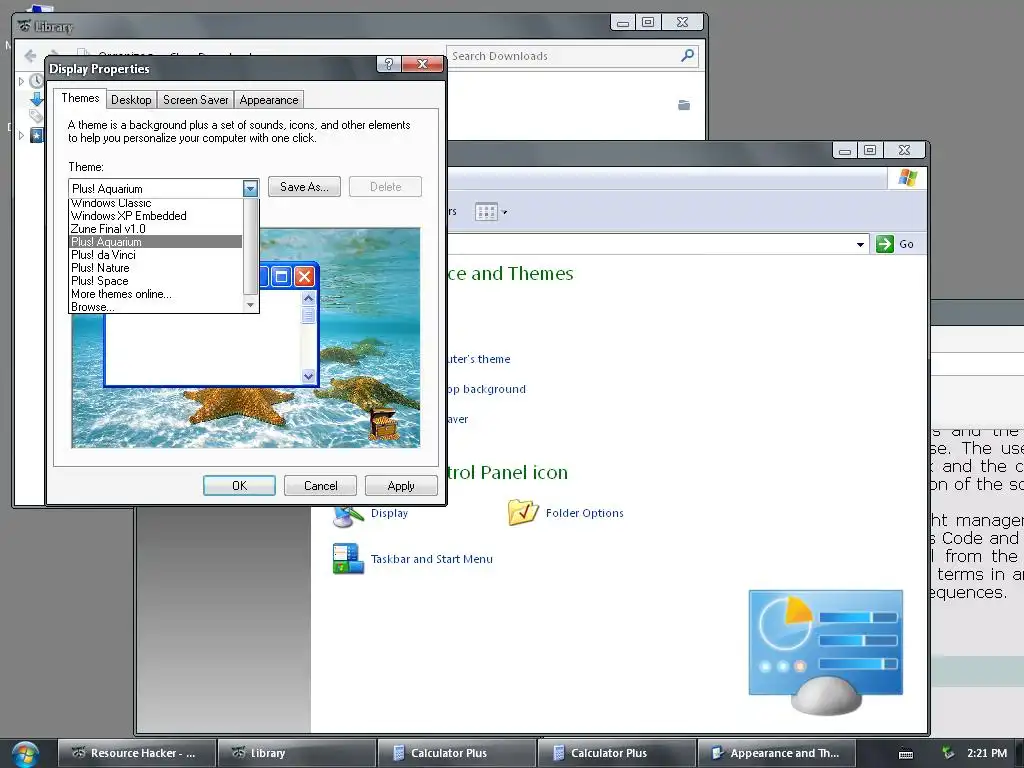This screenshot has height=768, width=1024.
Task: Click the Windows flag logo icon
Action: tap(907, 178)
